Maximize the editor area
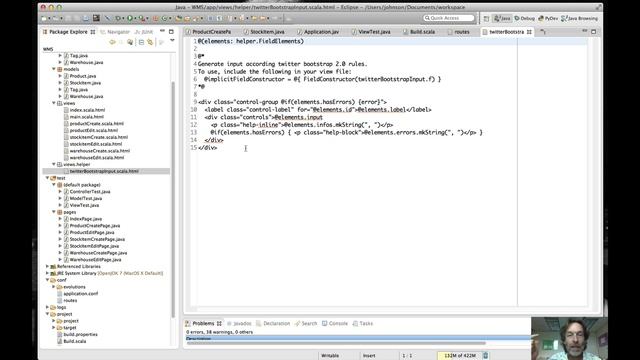This screenshot has width=640, height=360. tap(593, 31)
